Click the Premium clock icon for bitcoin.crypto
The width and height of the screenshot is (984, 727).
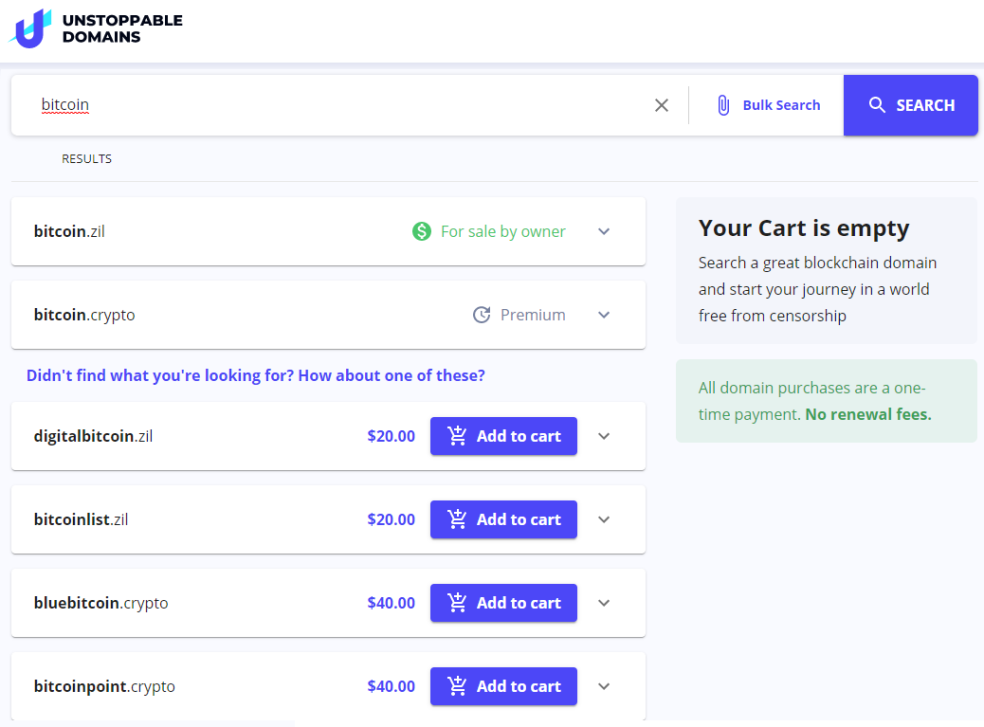click(481, 315)
